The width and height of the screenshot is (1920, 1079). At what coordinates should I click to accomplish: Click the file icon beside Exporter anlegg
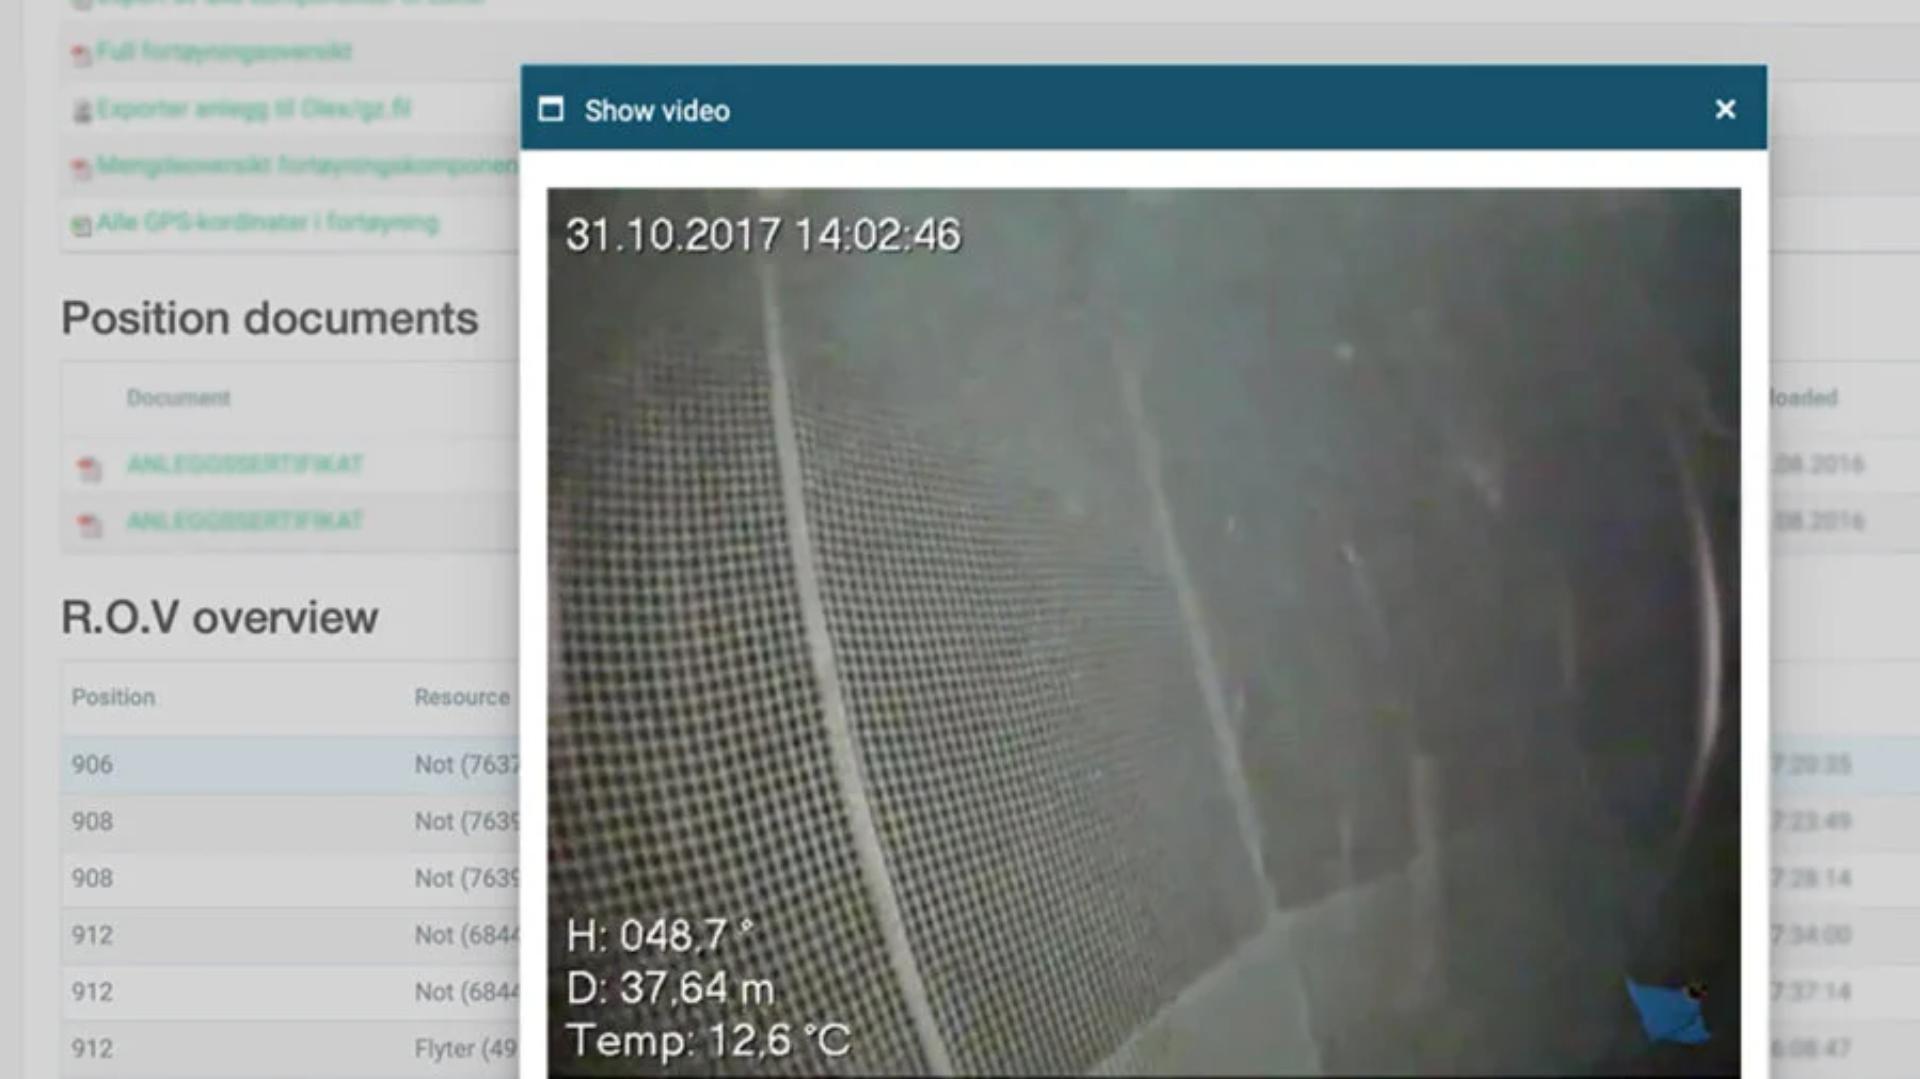point(82,110)
